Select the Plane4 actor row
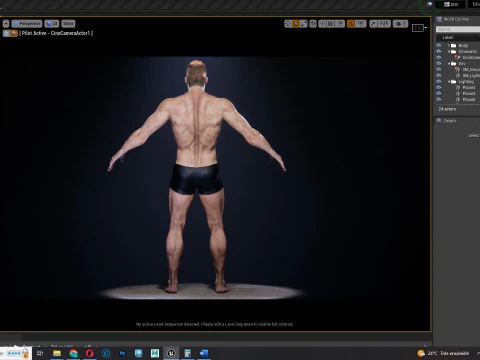Viewport: 480px width, 360px height. click(469, 93)
